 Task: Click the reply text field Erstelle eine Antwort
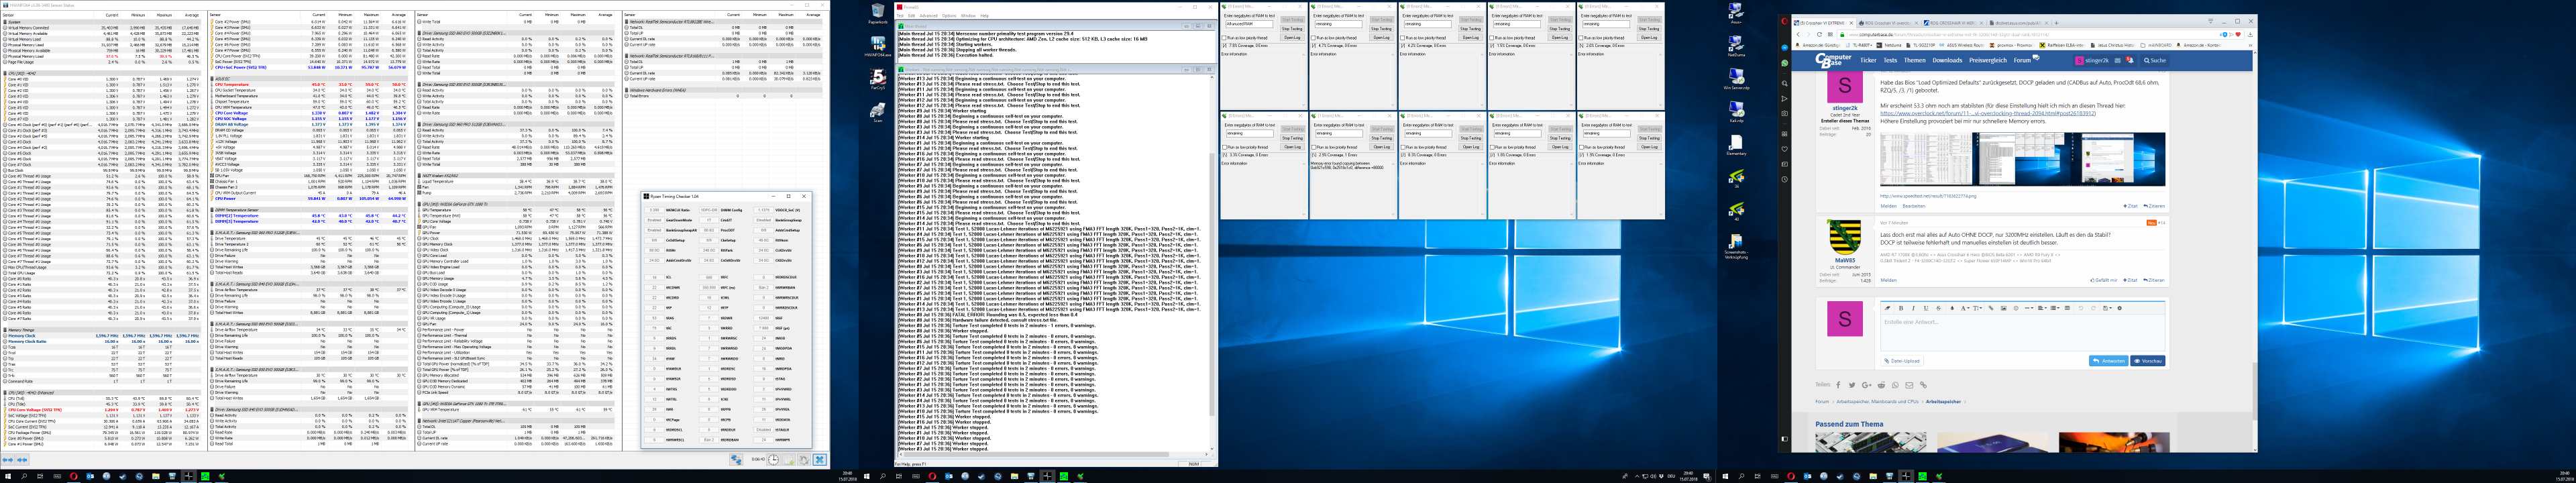point(2023,333)
